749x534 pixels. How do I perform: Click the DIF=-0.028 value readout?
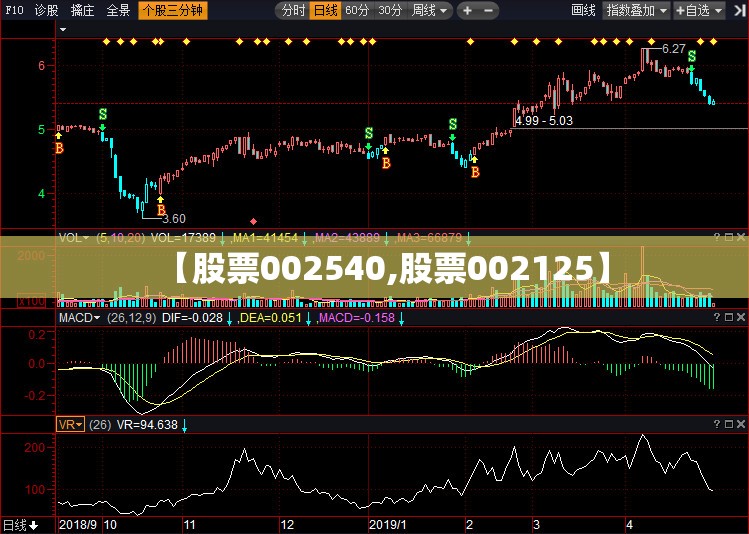[x=193, y=318]
